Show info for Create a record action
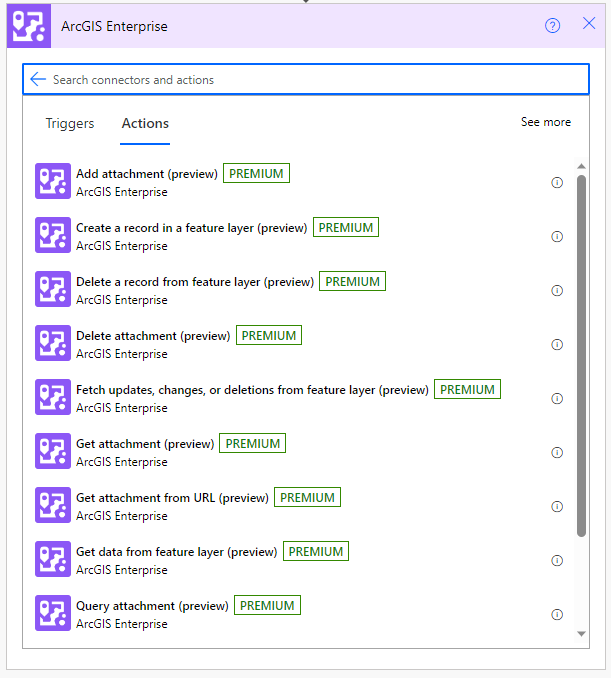 click(x=557, y=237)
